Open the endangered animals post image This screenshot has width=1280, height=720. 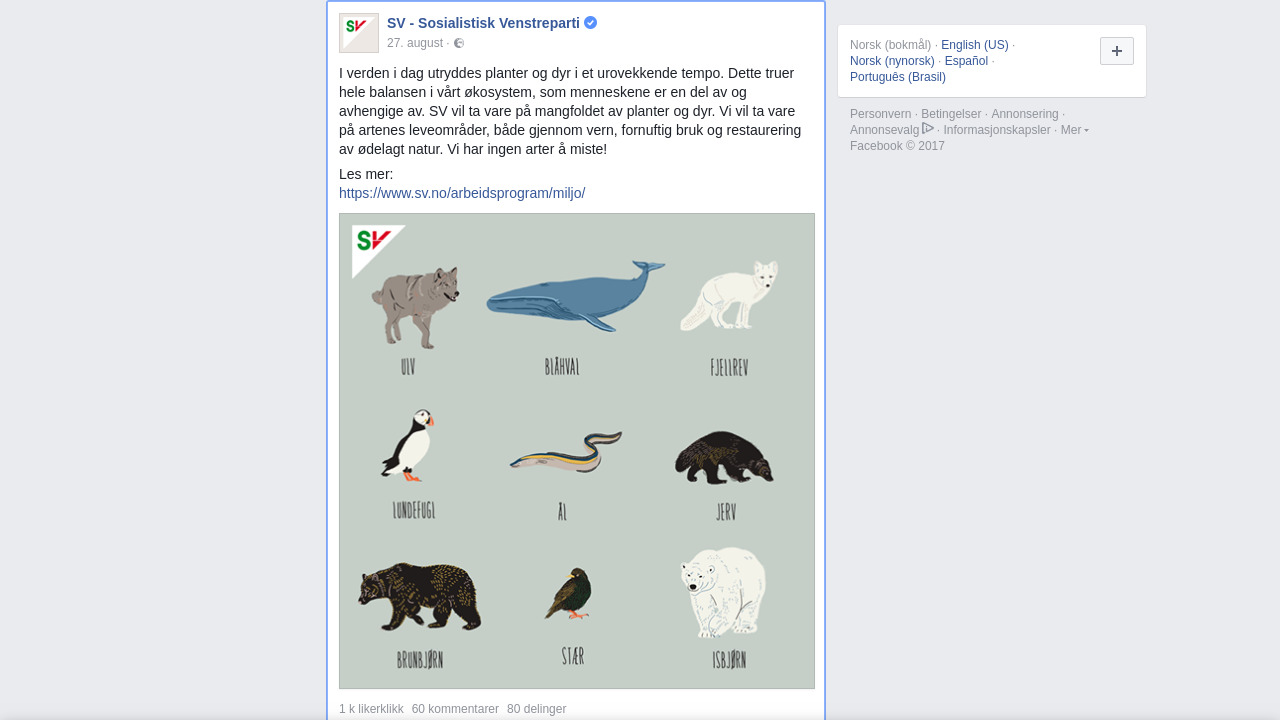577,451
